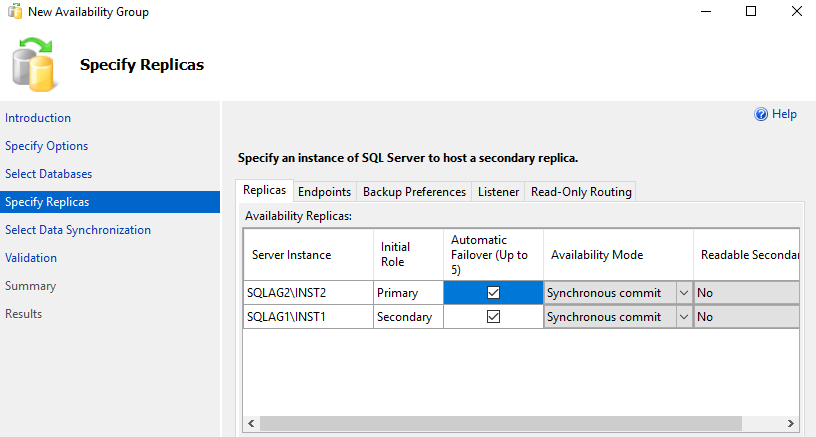Image resolution: width=816 pixels, height=437 pixels.
Task: Click the window icon in the title bar
Action: coord(13,11)
